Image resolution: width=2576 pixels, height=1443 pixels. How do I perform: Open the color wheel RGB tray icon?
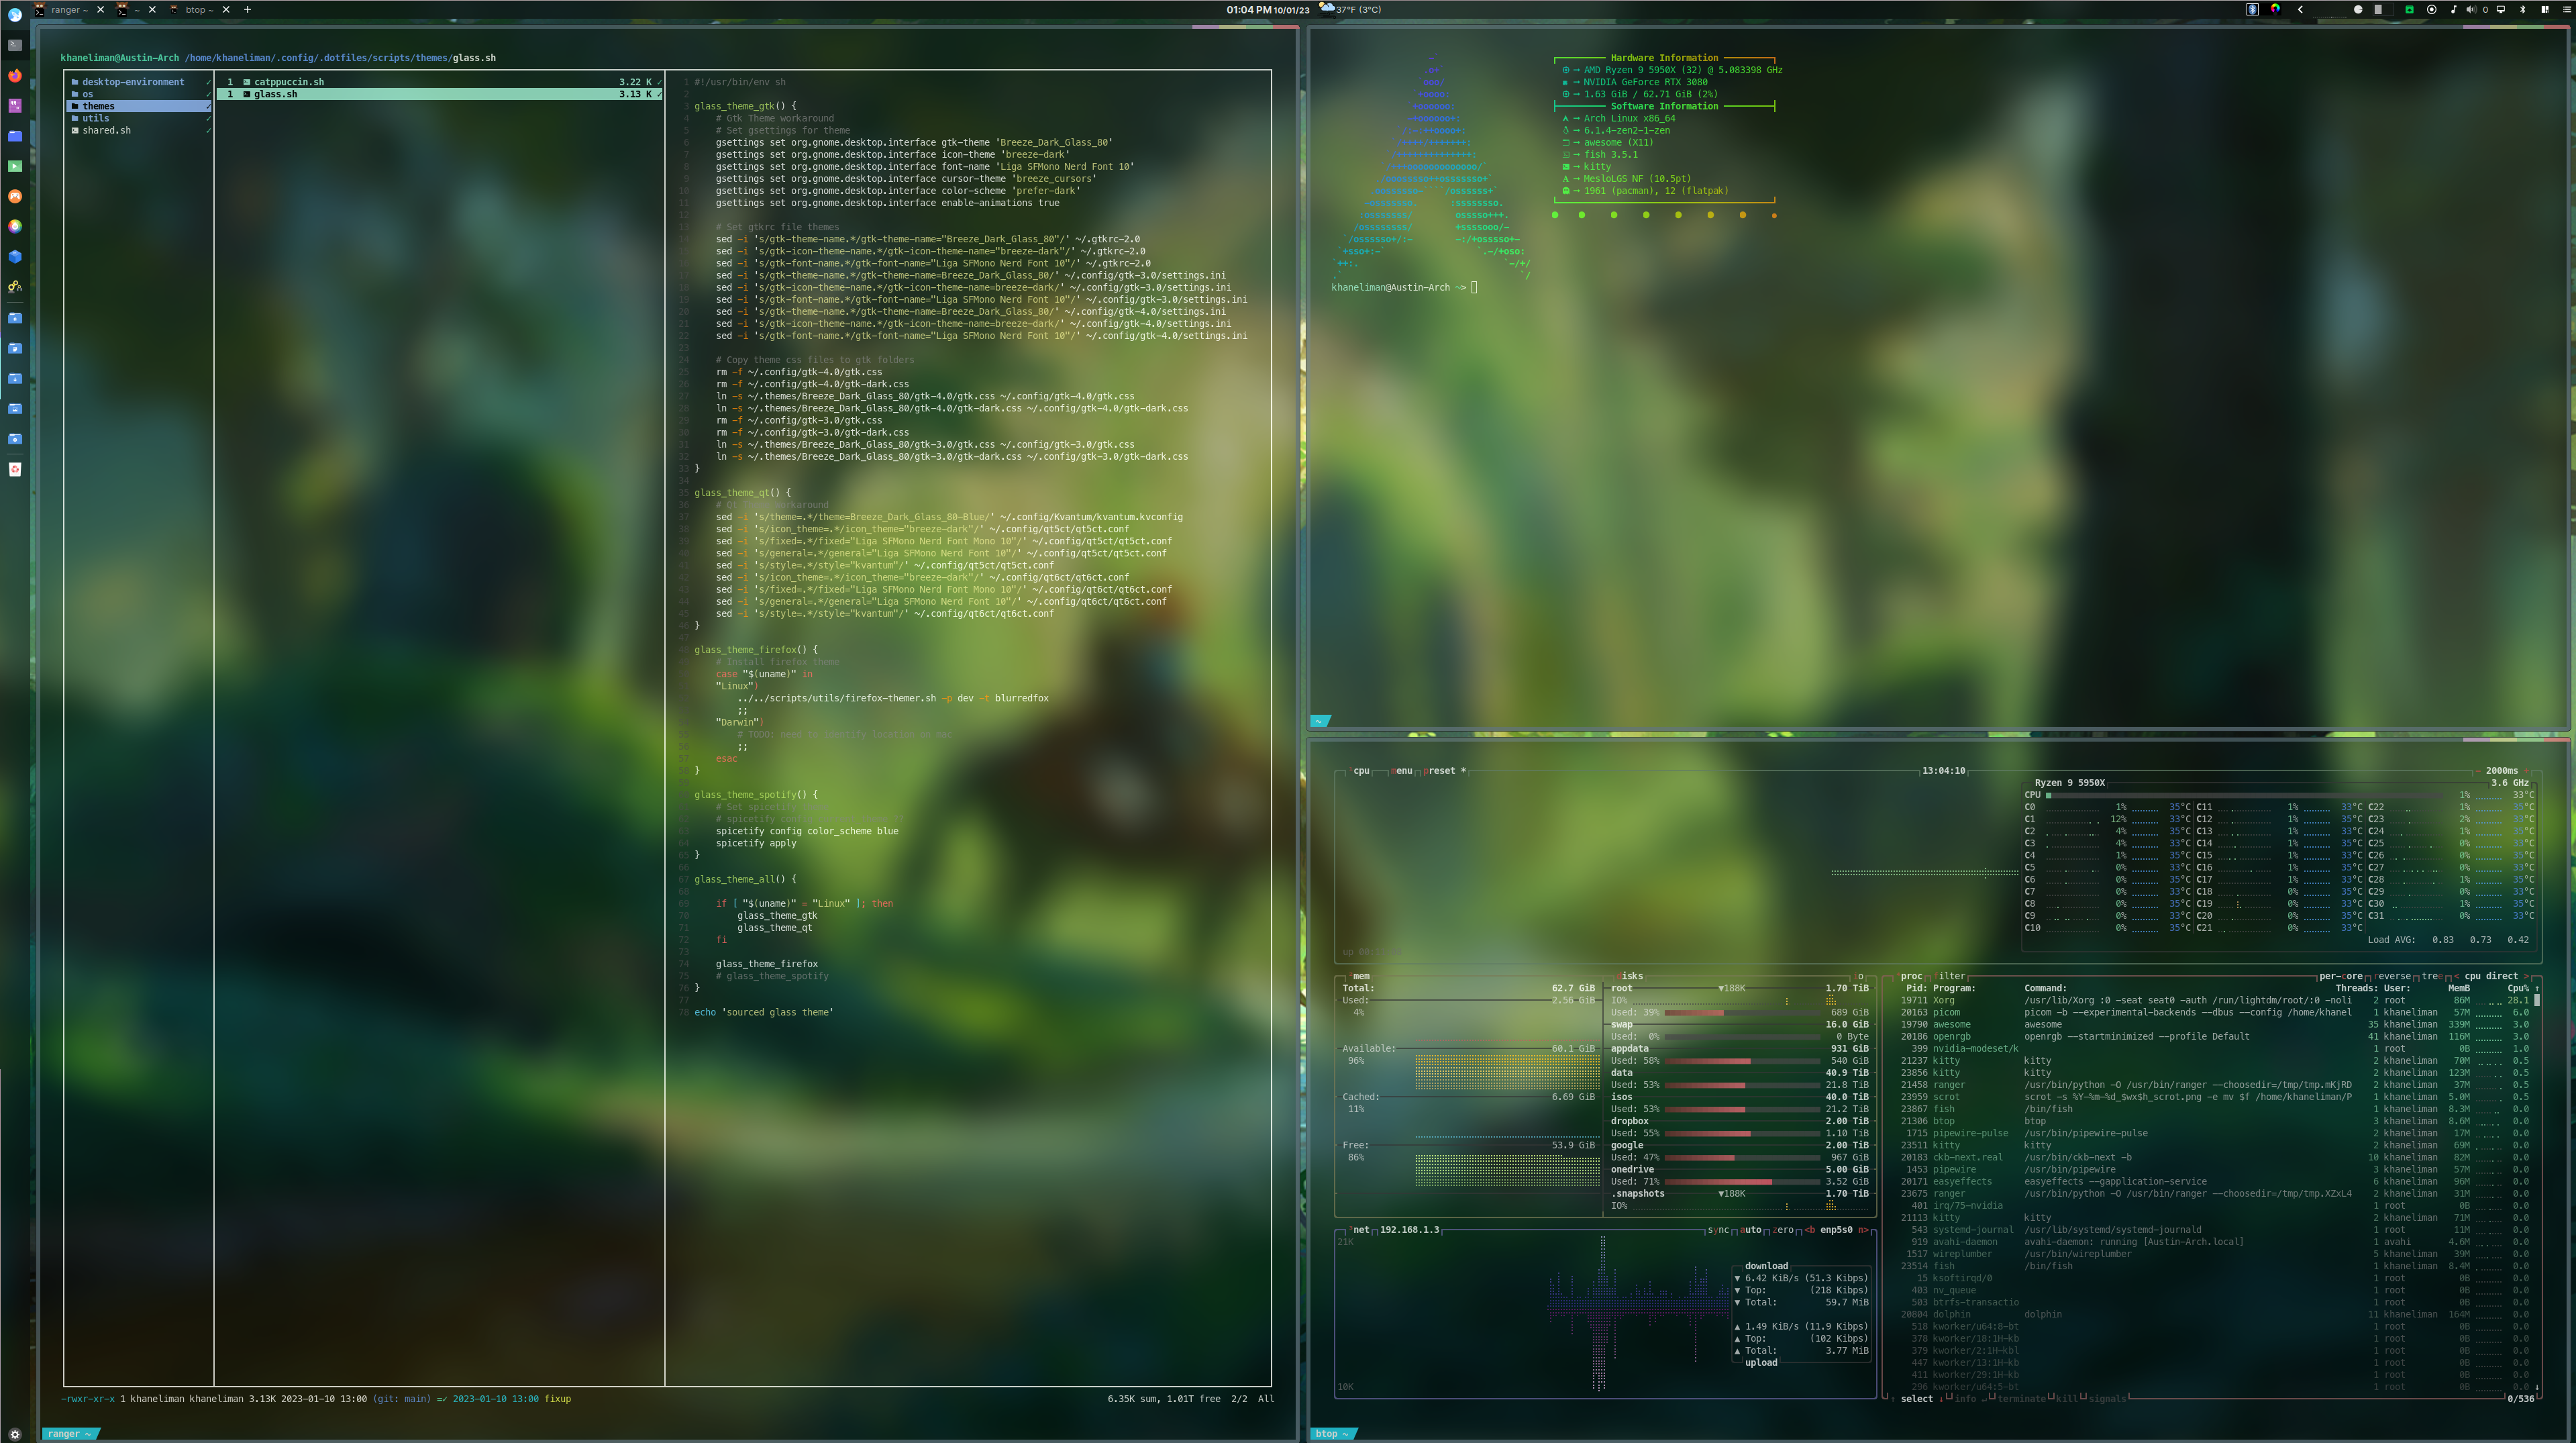(x=2275, y=9)
